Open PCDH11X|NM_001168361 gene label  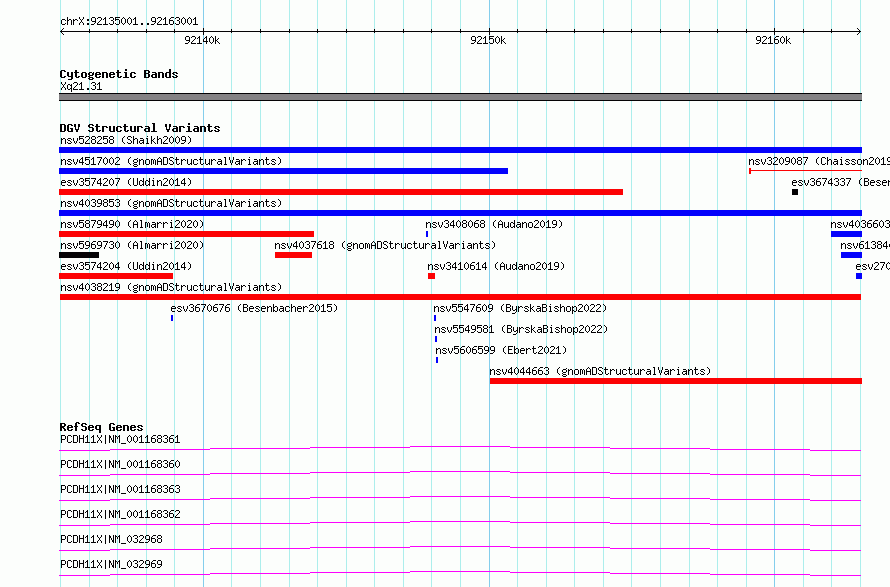[120, 439]
